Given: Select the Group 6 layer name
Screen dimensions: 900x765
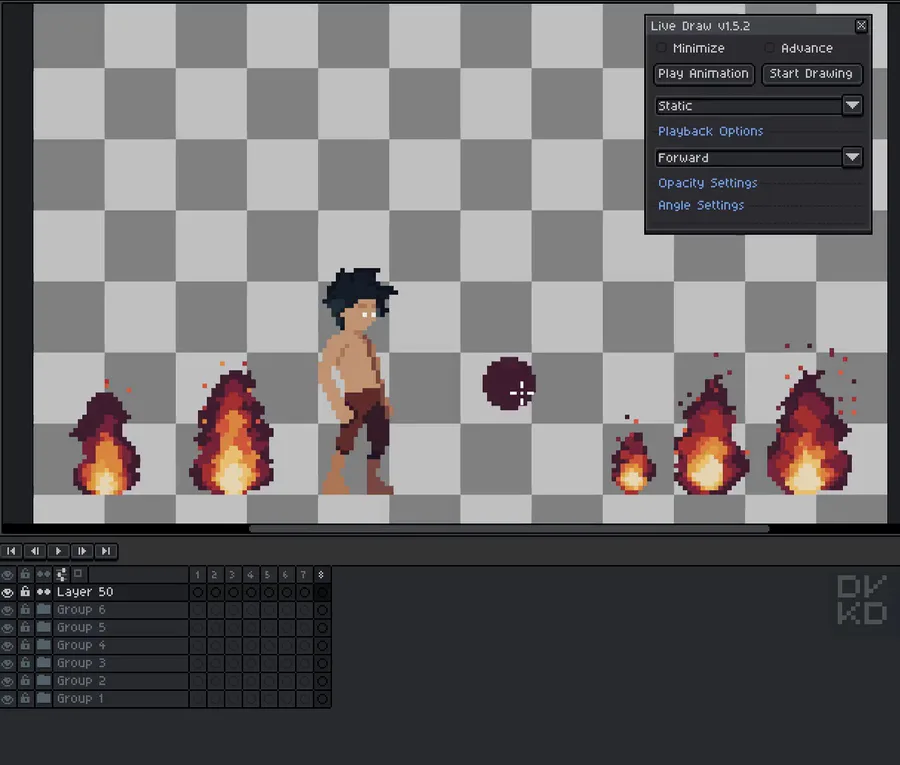Looking at the screenshot, I should [x=81, y=609].
